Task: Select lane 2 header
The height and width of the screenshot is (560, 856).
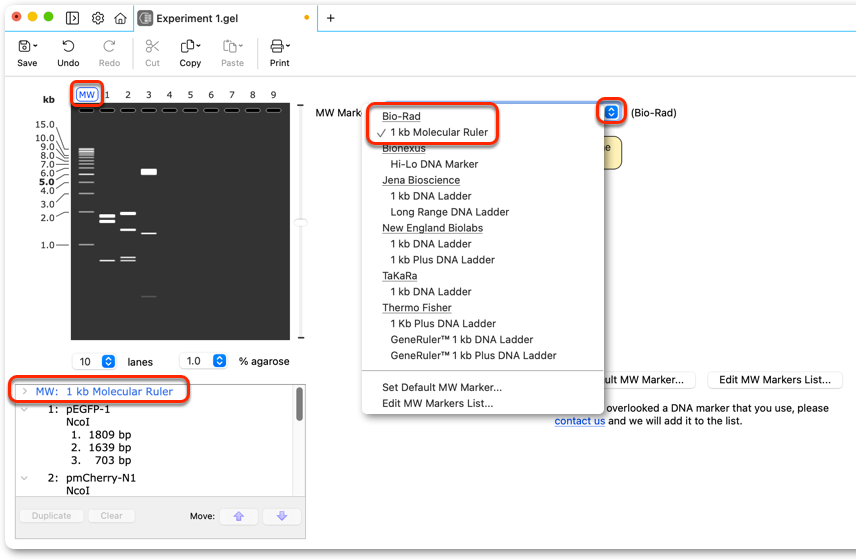Action: (x=128, y=95)
